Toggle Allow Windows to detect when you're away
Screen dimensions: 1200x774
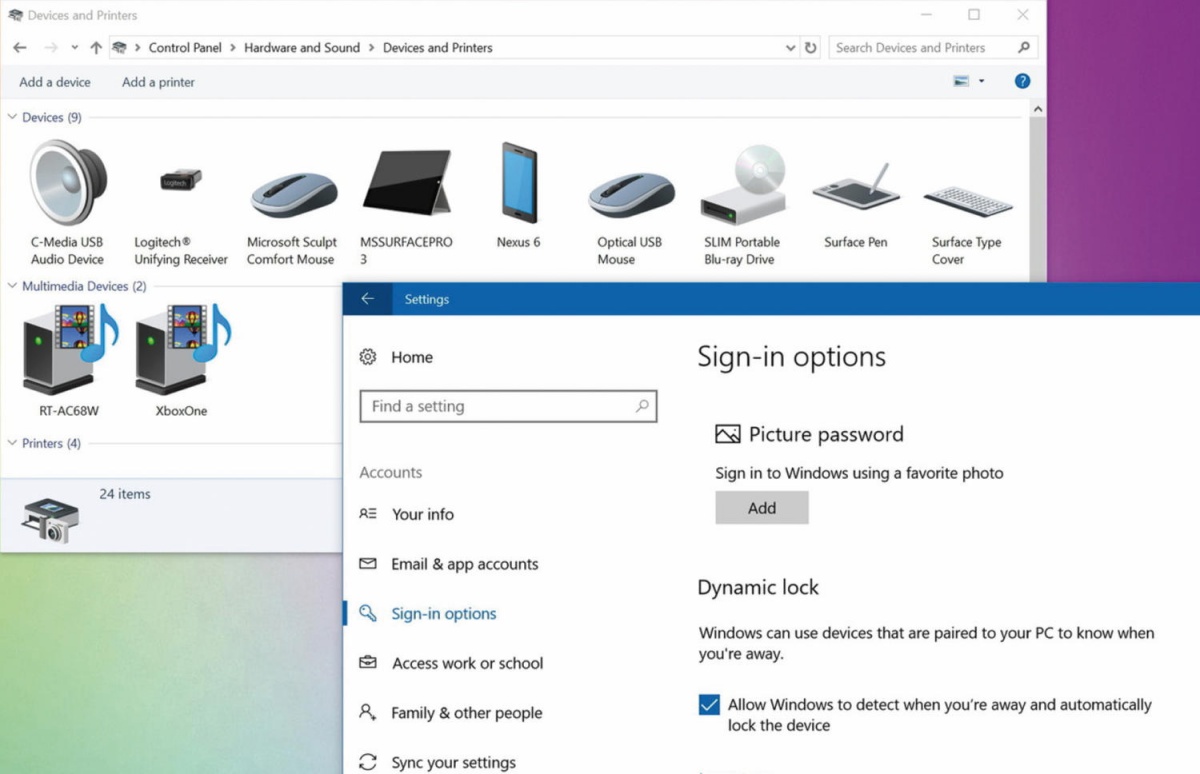pyautogui.click(x=709, y=705)
